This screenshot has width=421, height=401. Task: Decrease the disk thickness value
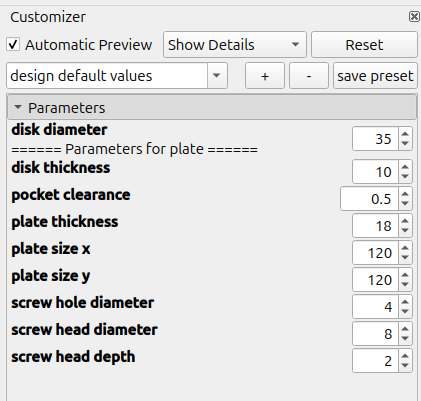(x=405, y=176)
